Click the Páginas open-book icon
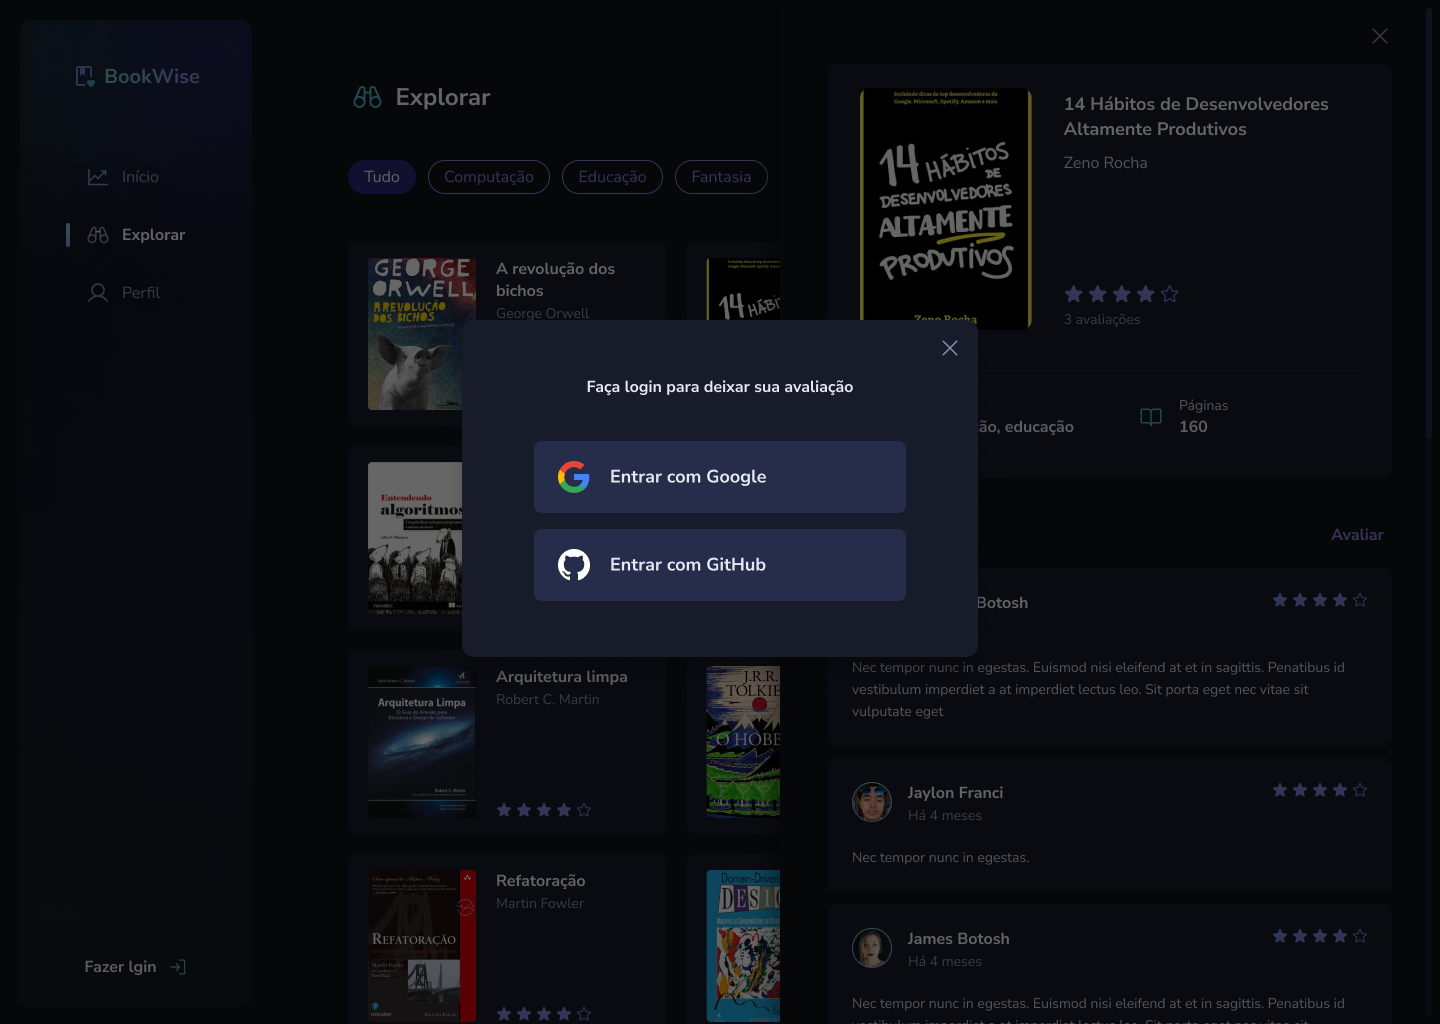 click(1151, 417)
